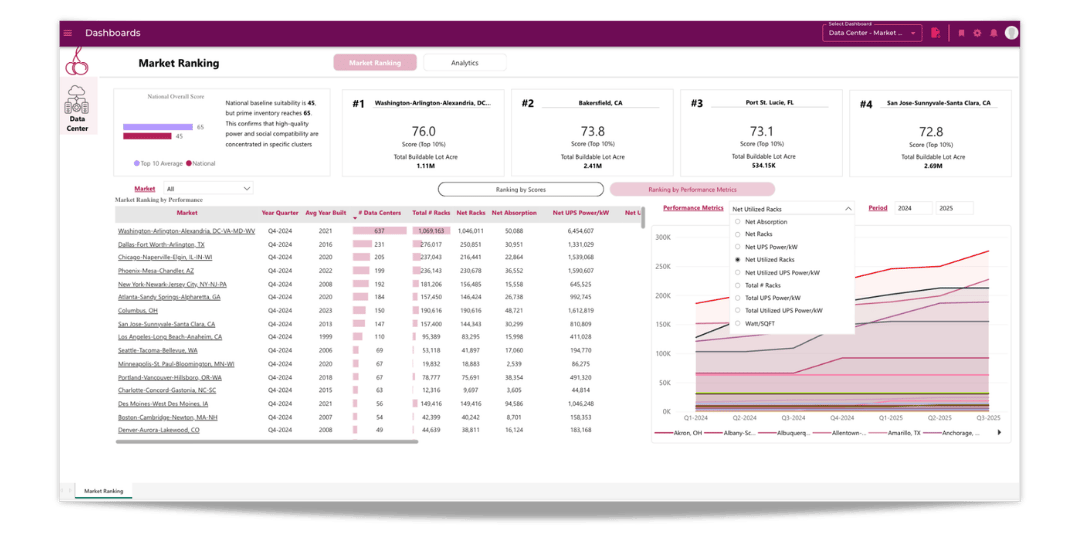The width and height of the screenshot is (1080, 540).
Task: Click the user profile avatar
Action: coord(1011,33)
